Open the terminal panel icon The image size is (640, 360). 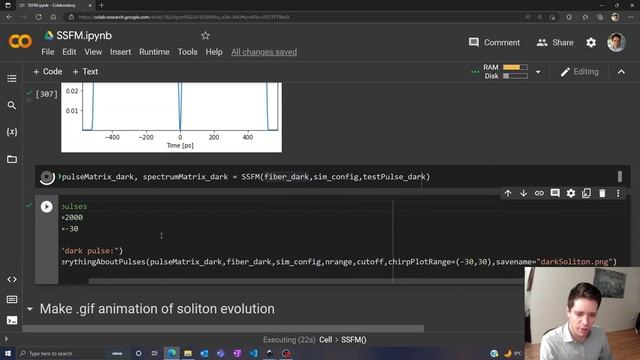11,320
